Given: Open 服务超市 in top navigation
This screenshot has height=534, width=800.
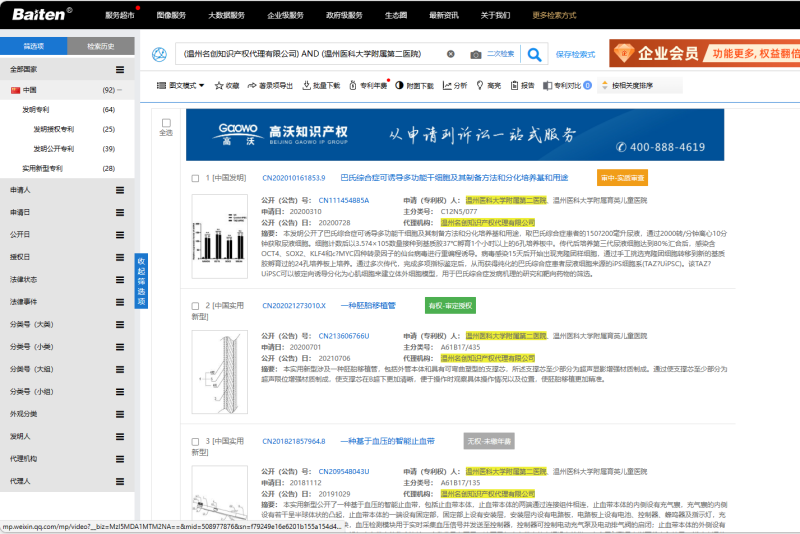Looking at the screenshot, I should 120,15.
